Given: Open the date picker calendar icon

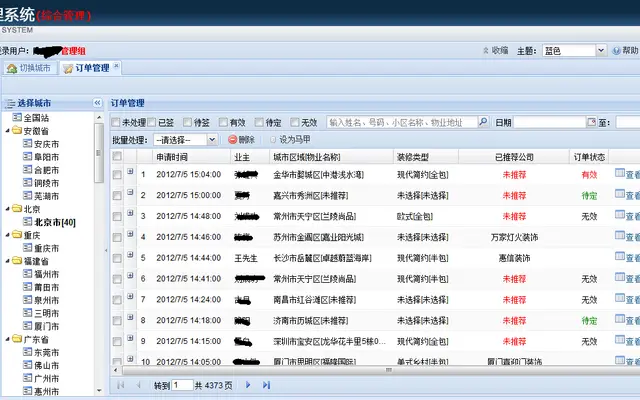Looking at the screenshot, I should 591,122.
